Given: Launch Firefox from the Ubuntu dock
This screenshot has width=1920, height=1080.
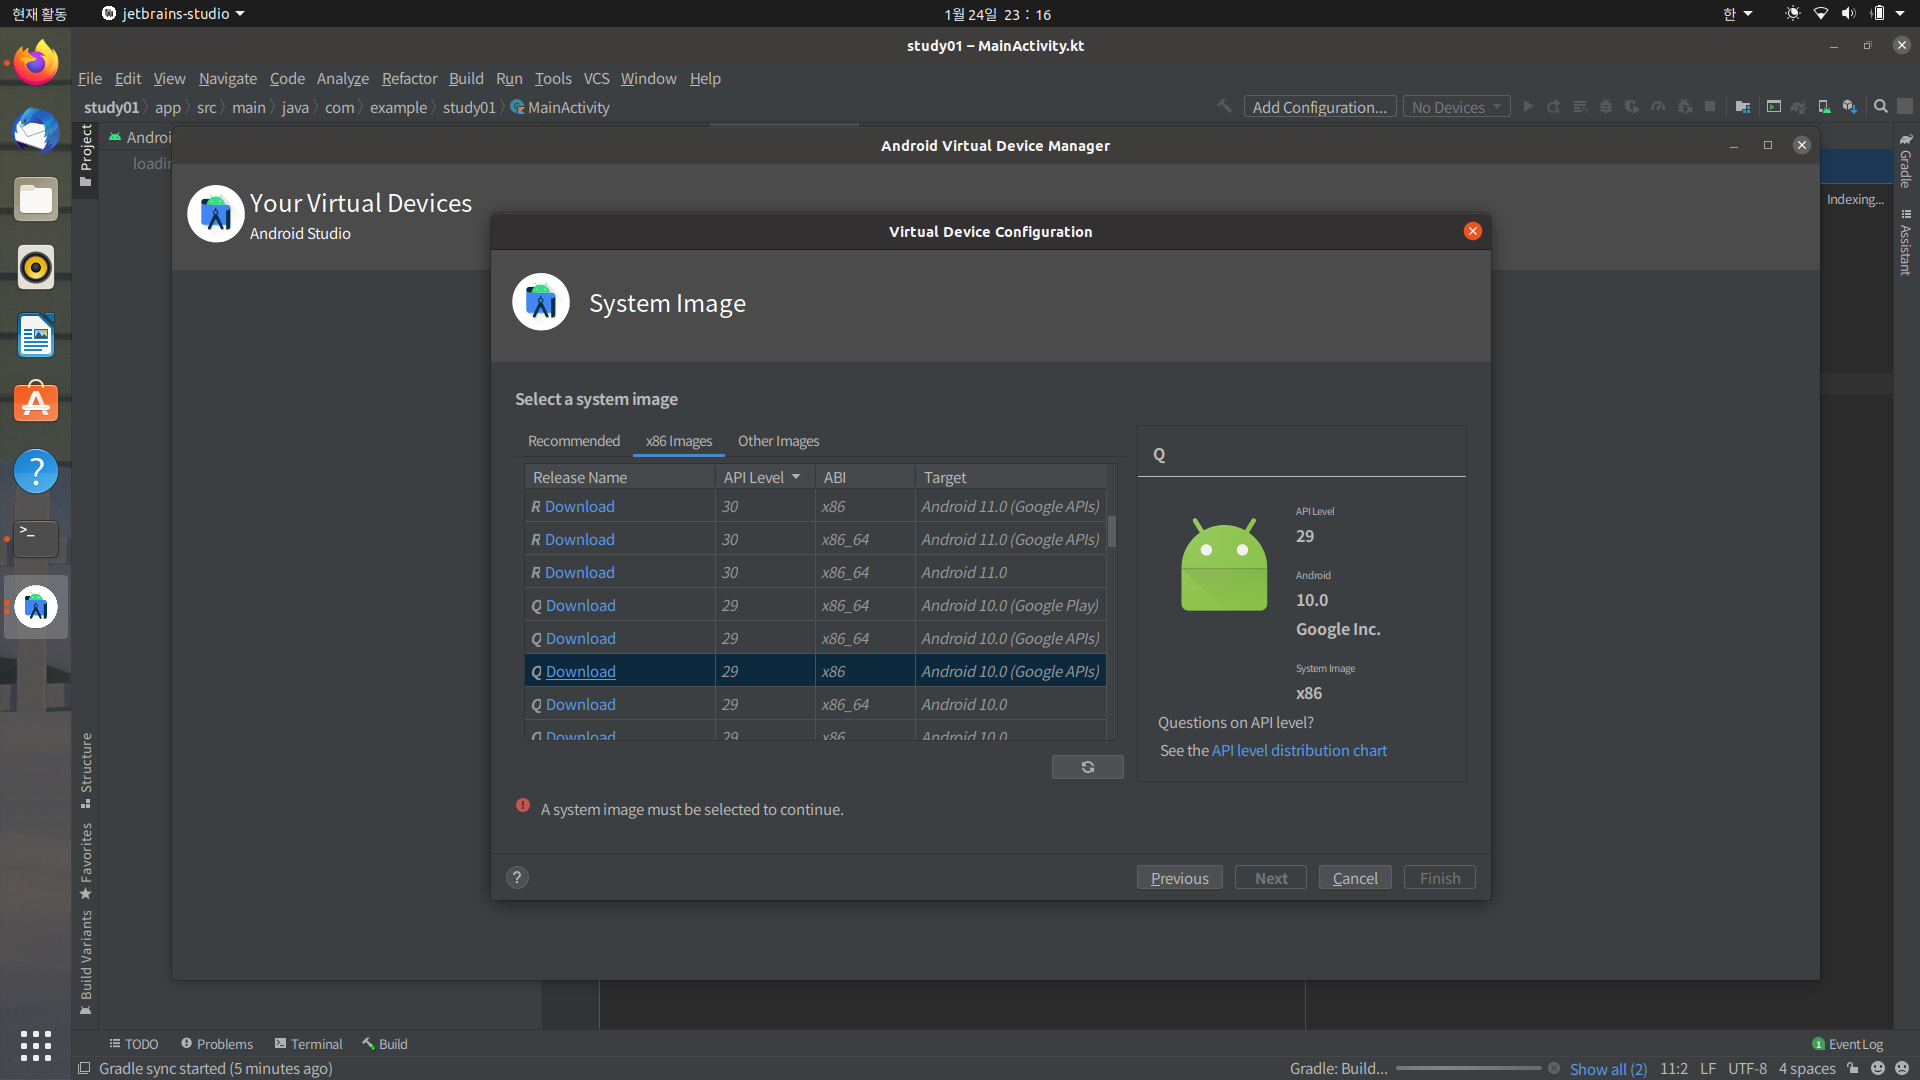Looking at the screenshot, I should 36,63.
